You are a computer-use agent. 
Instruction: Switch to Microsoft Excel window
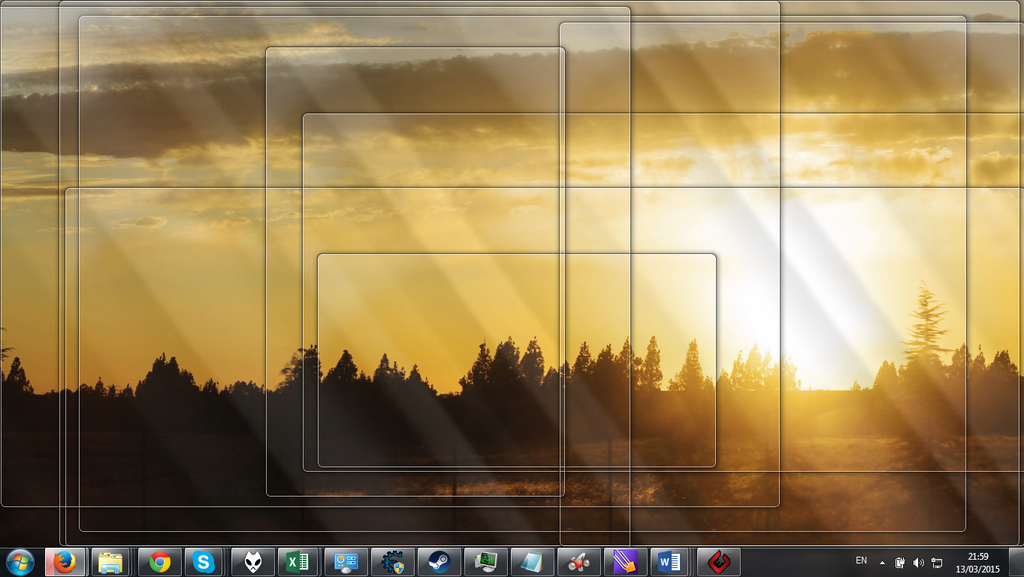tap(297, 562)
